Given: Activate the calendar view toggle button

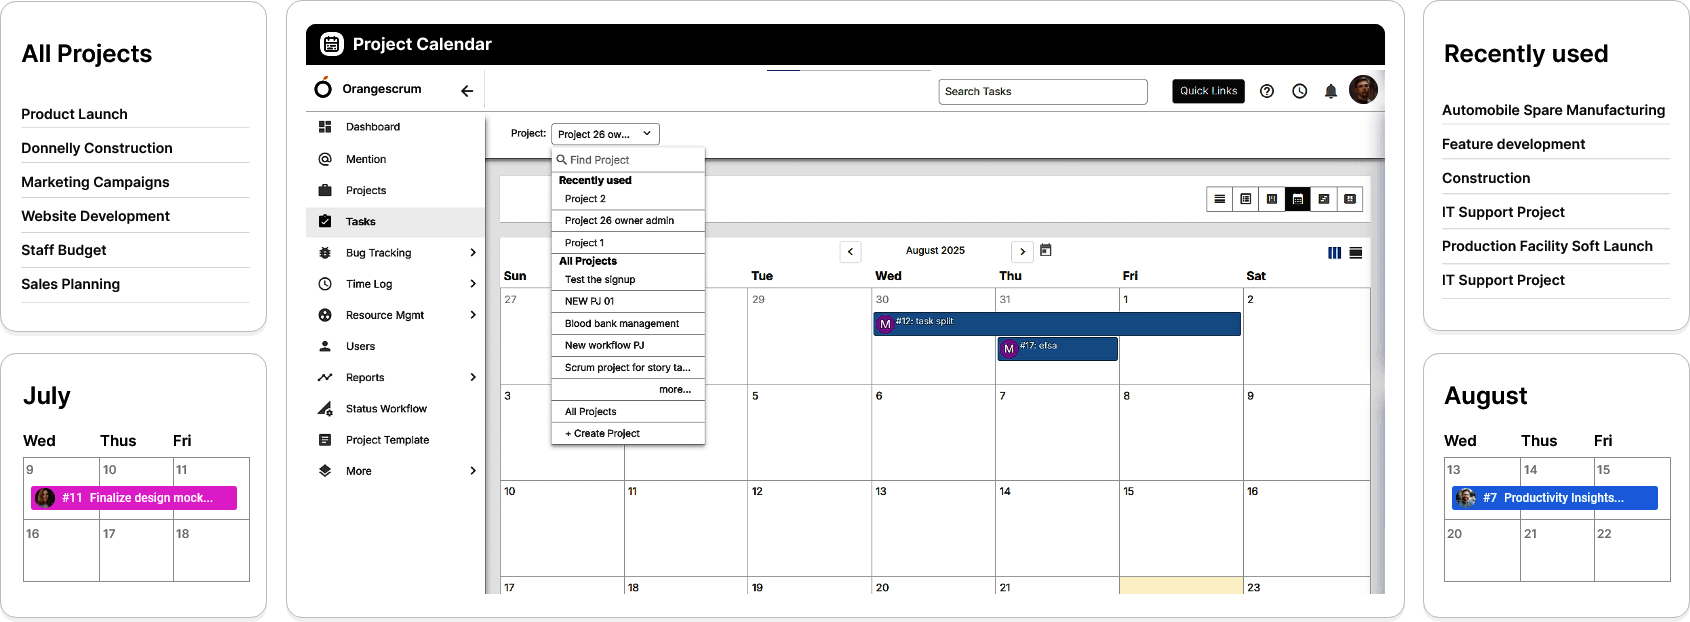Looking at the screenshot, I should [1298, 199].
